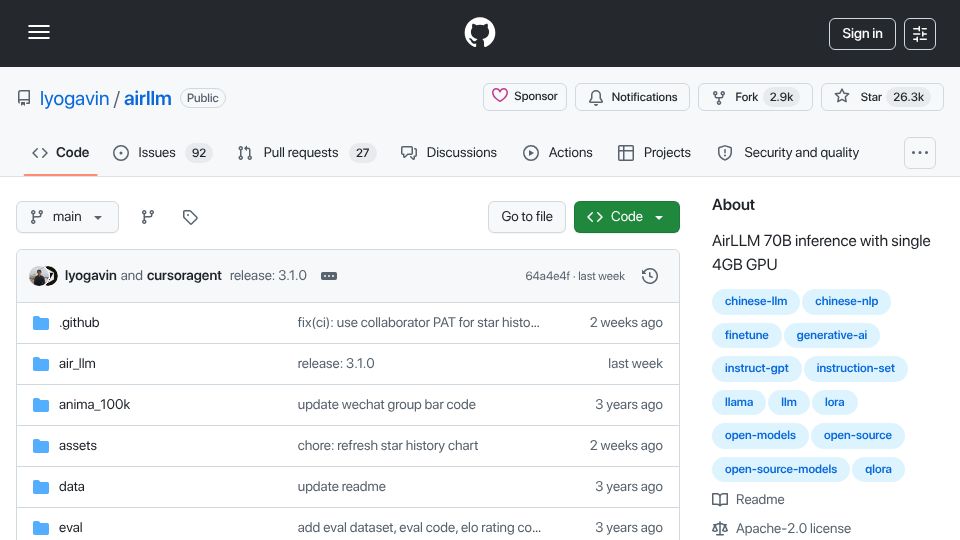This screenshot has width=960, height=540.
Task: Open the settings sliders icon beside Sign in
Action: 920,34
